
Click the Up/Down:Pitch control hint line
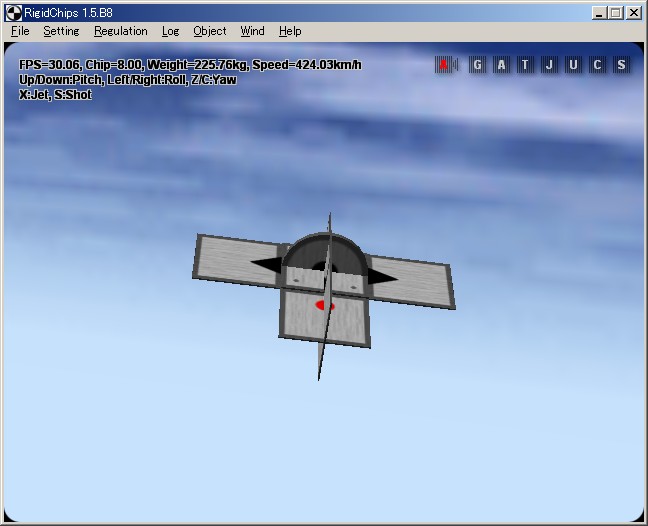click(x=128, y=80)
